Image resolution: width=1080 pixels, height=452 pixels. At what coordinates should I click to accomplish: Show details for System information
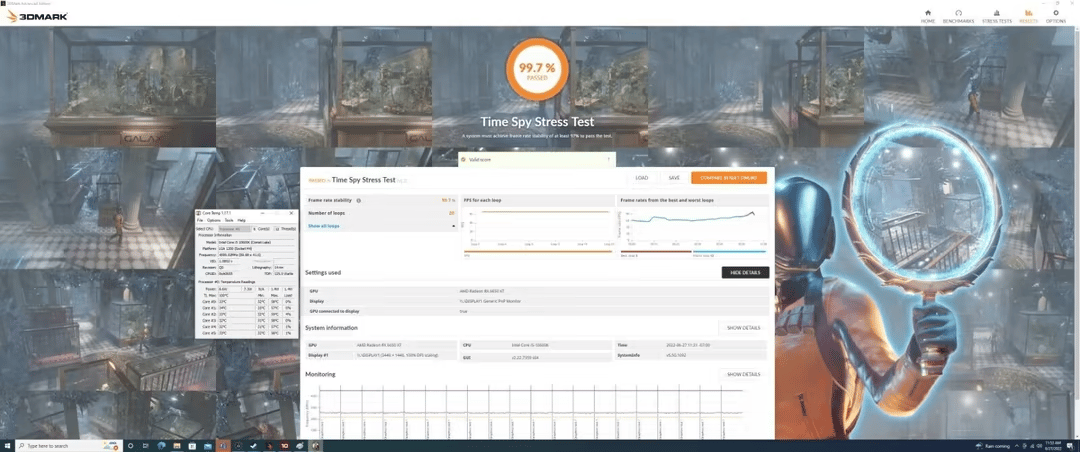(743, 328)
